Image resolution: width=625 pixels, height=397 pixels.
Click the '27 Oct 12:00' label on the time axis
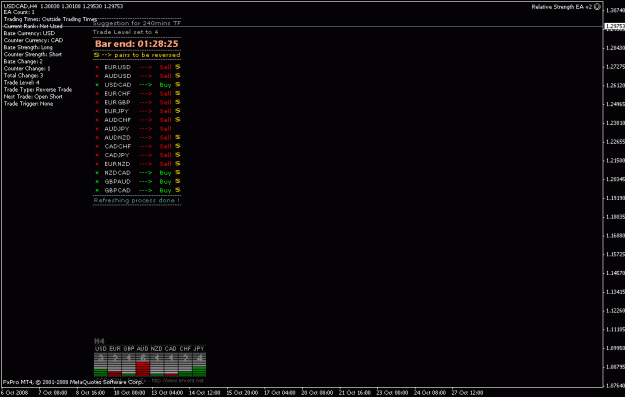pos(467,393)
